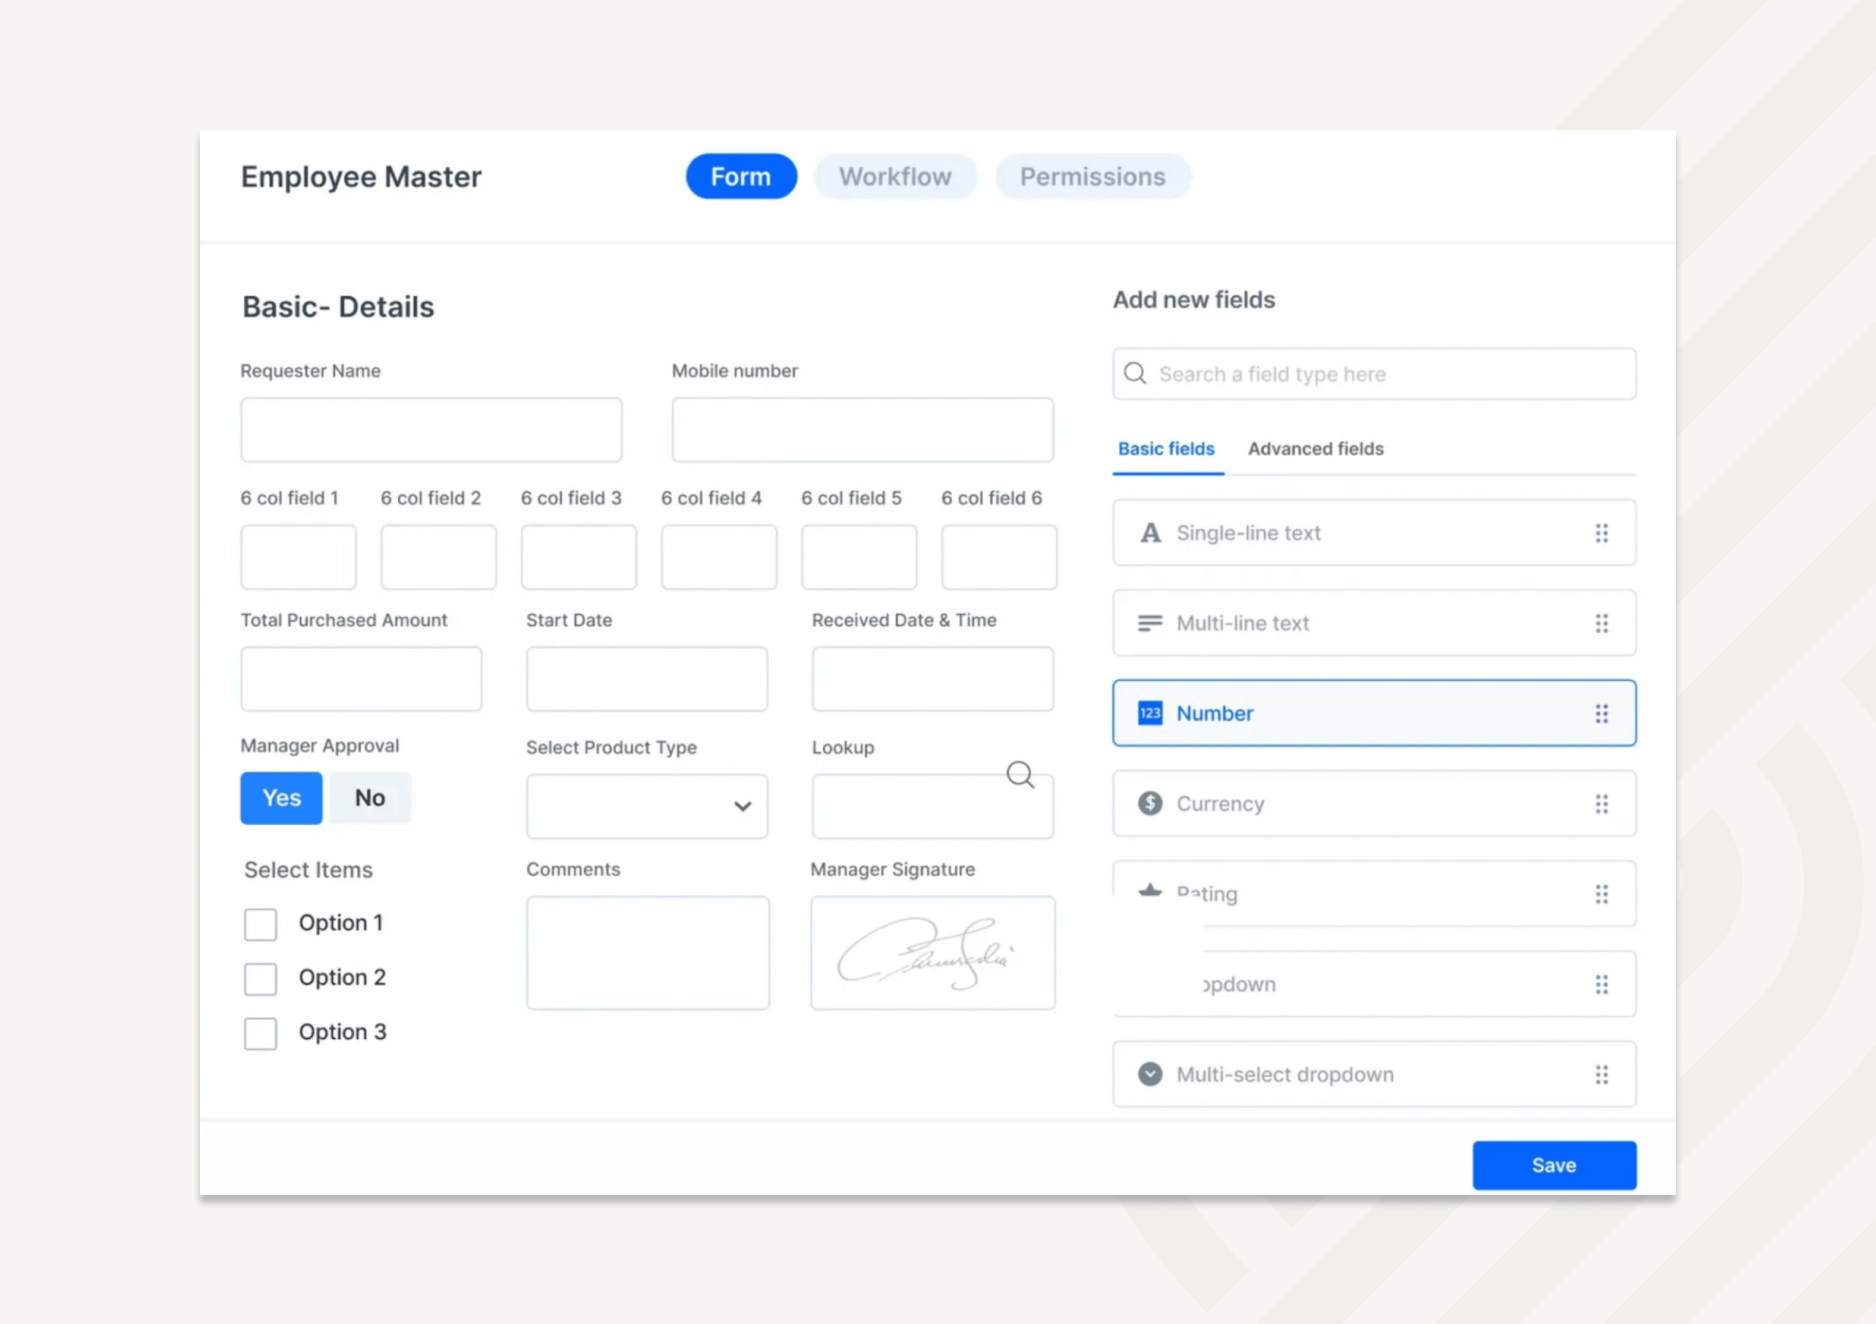The image size is (1876, 1324).
Task: Click drag handle on Currency row
Action: point(1602,803)
